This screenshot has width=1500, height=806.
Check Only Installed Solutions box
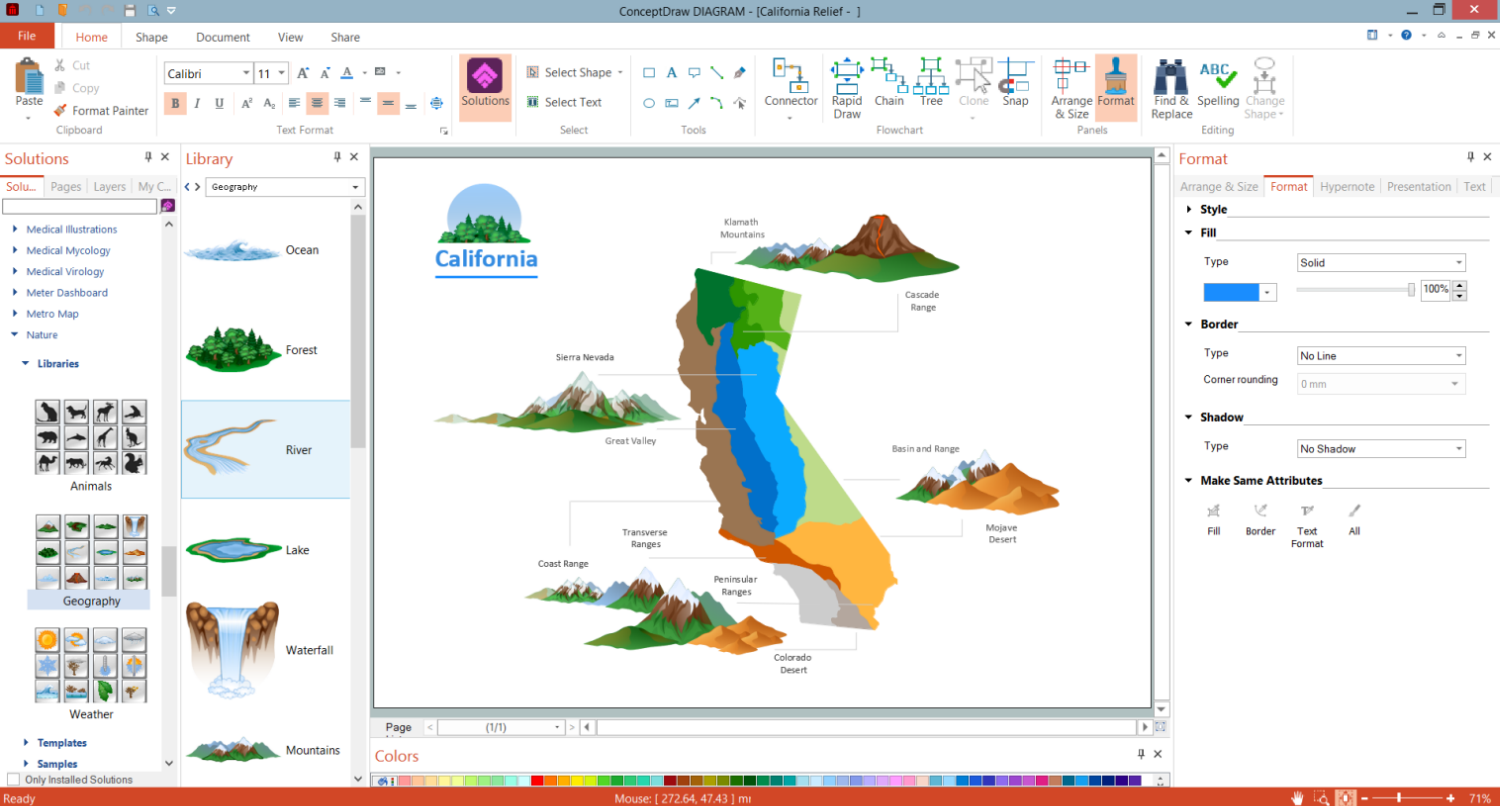(13, 780)
